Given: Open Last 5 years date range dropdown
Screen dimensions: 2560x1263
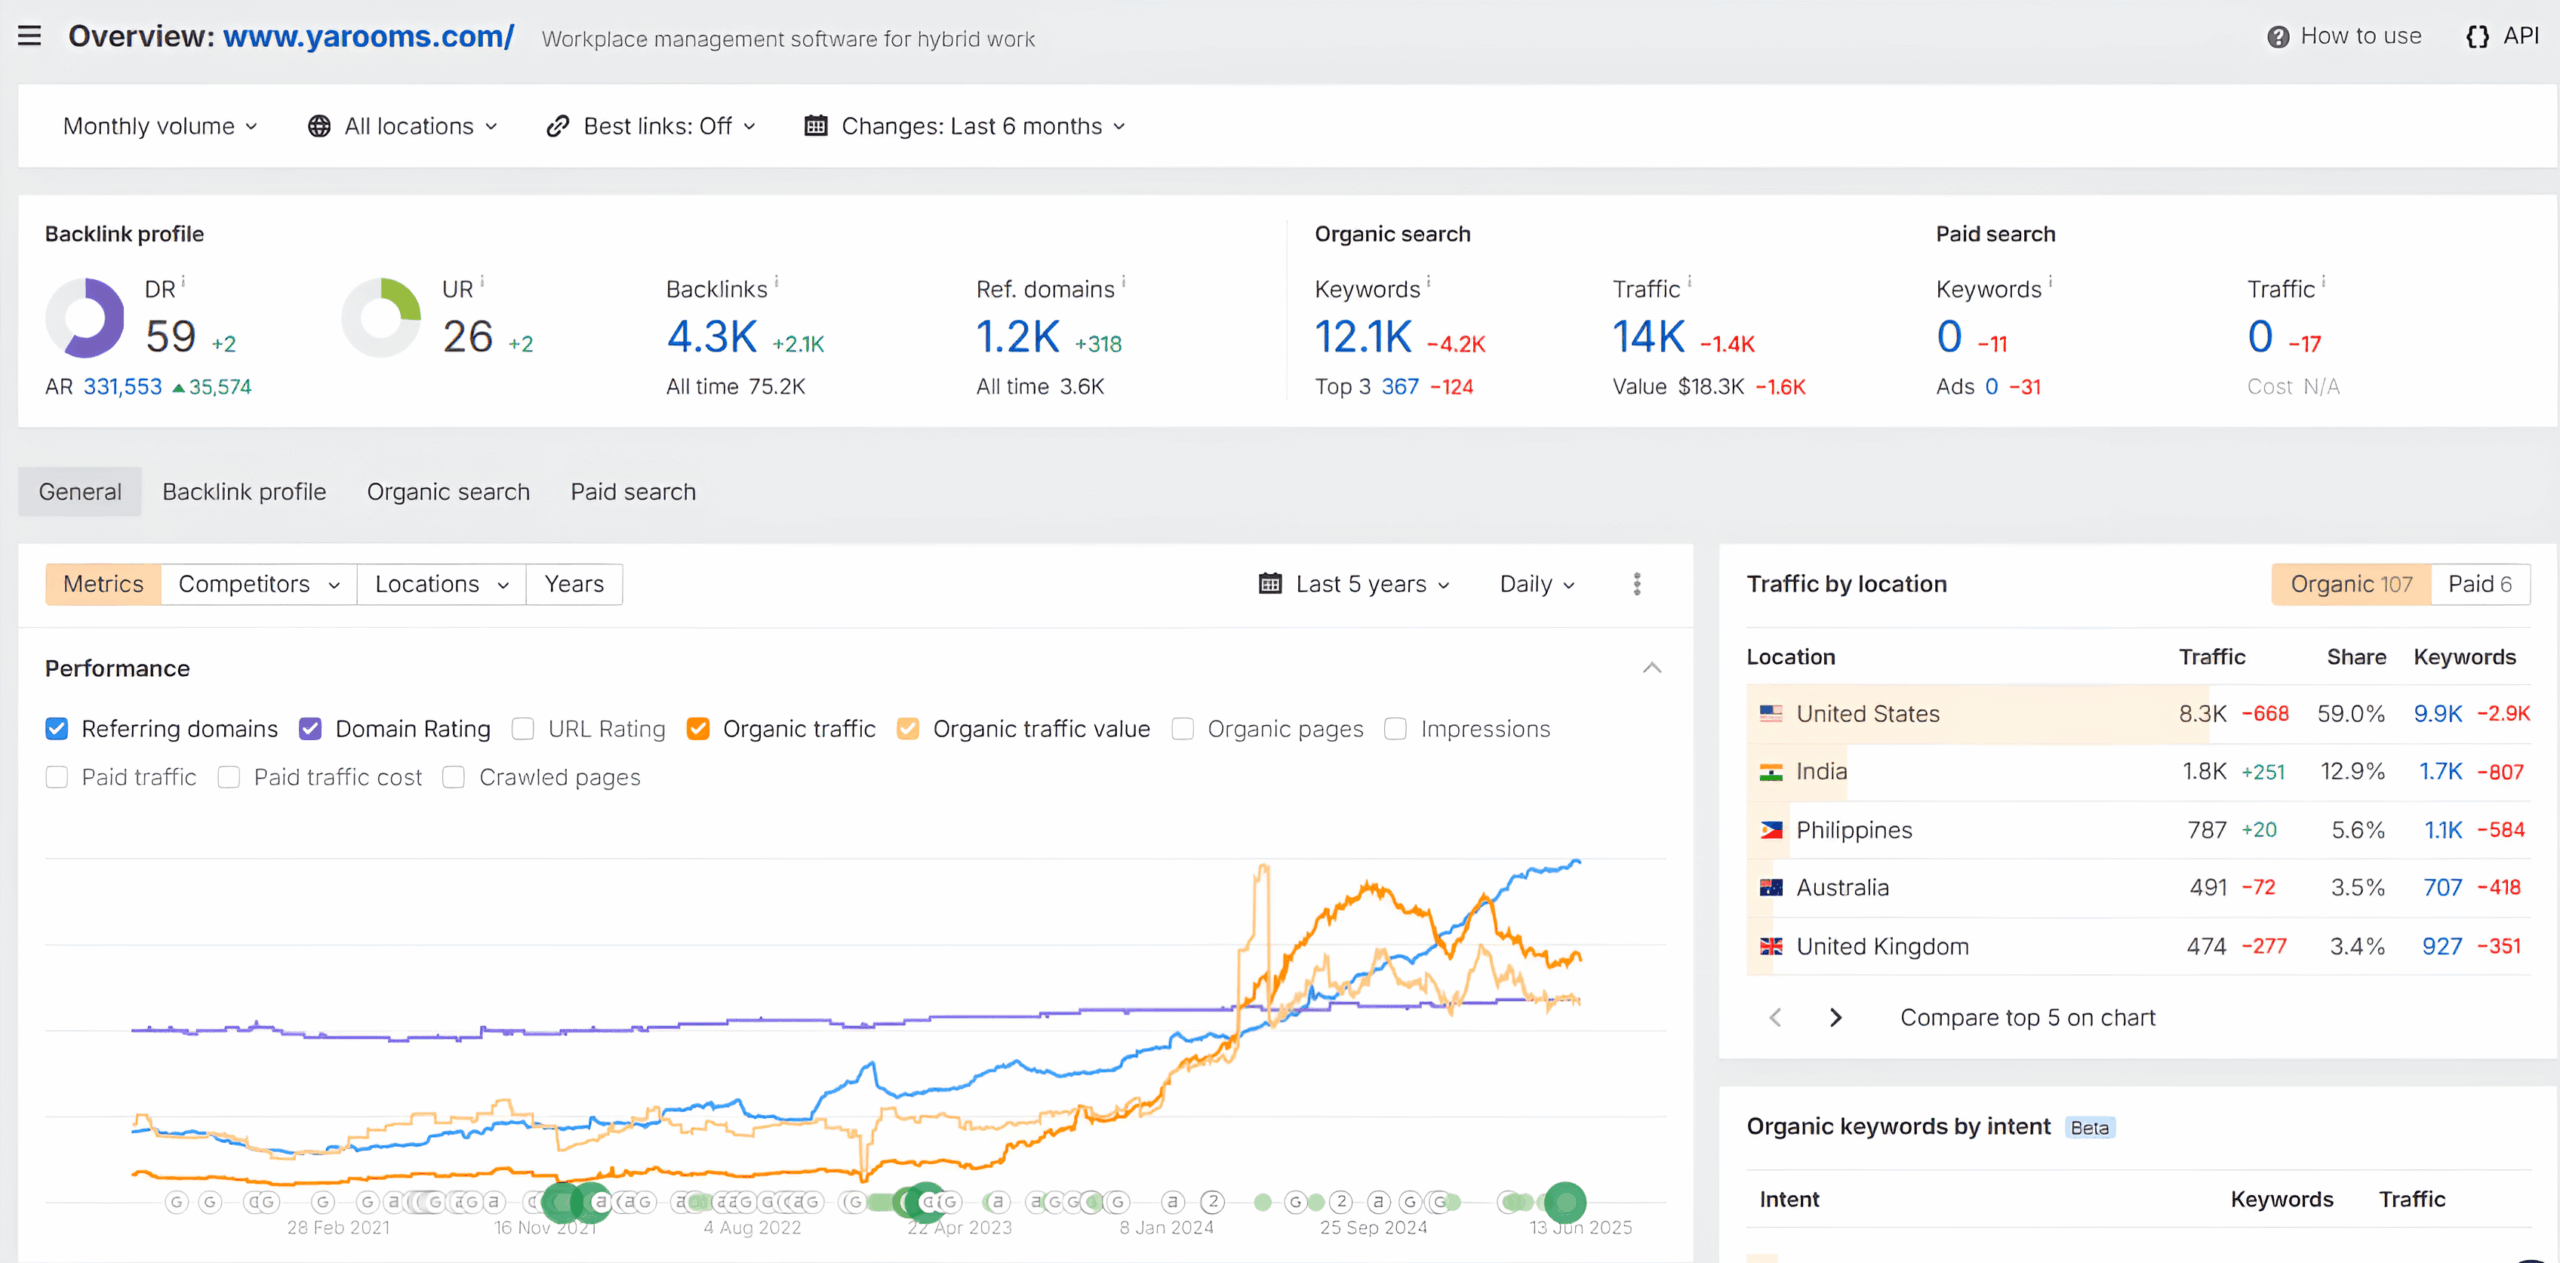Looking at the screenshot, I should tap(1355, 583).
